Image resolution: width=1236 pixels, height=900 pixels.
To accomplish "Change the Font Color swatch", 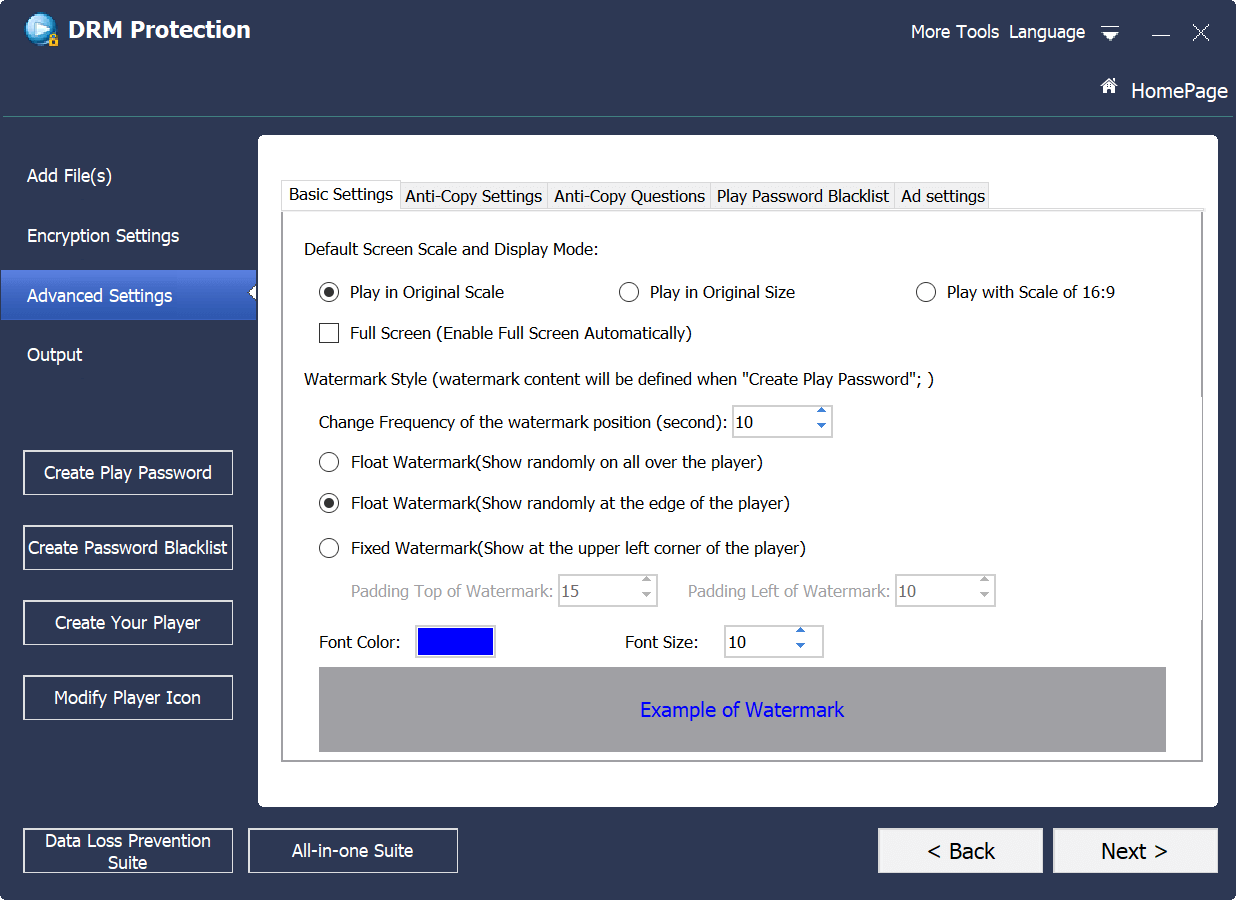I will click(455, 641).
